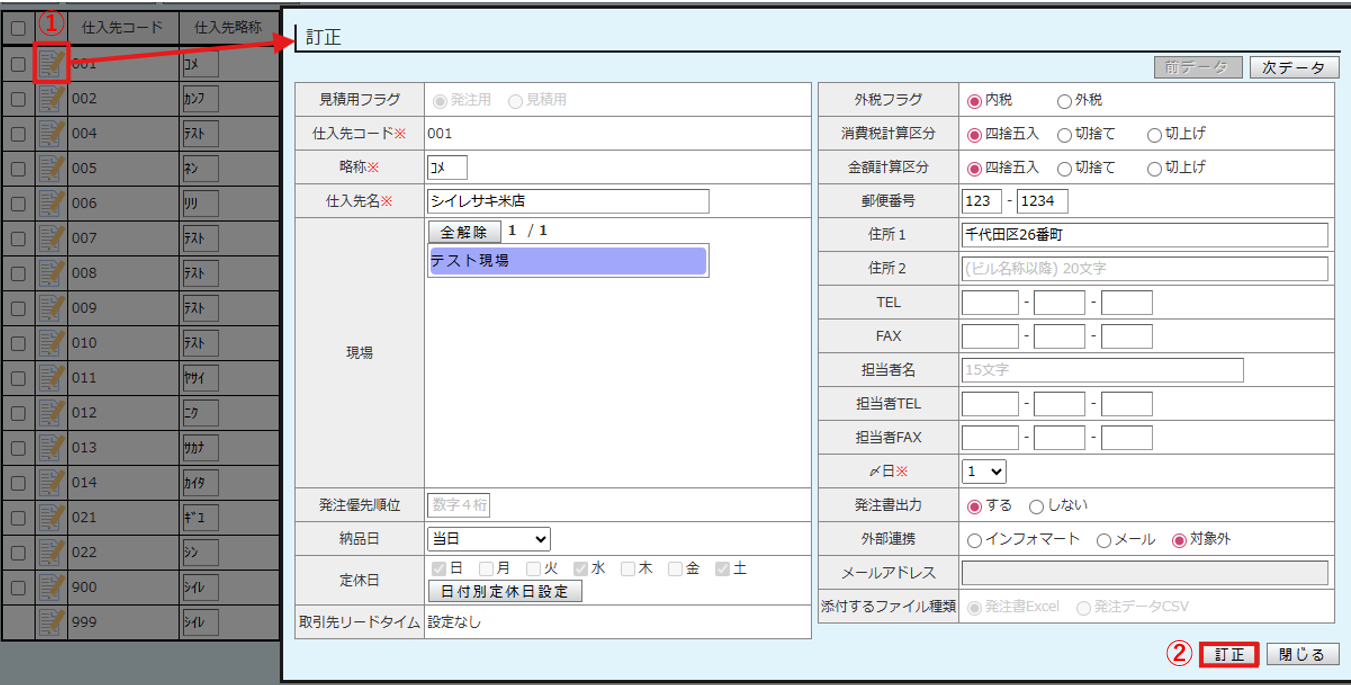Open edit form for supplier 010
The image size is (1351, 685).
point(50,343)
